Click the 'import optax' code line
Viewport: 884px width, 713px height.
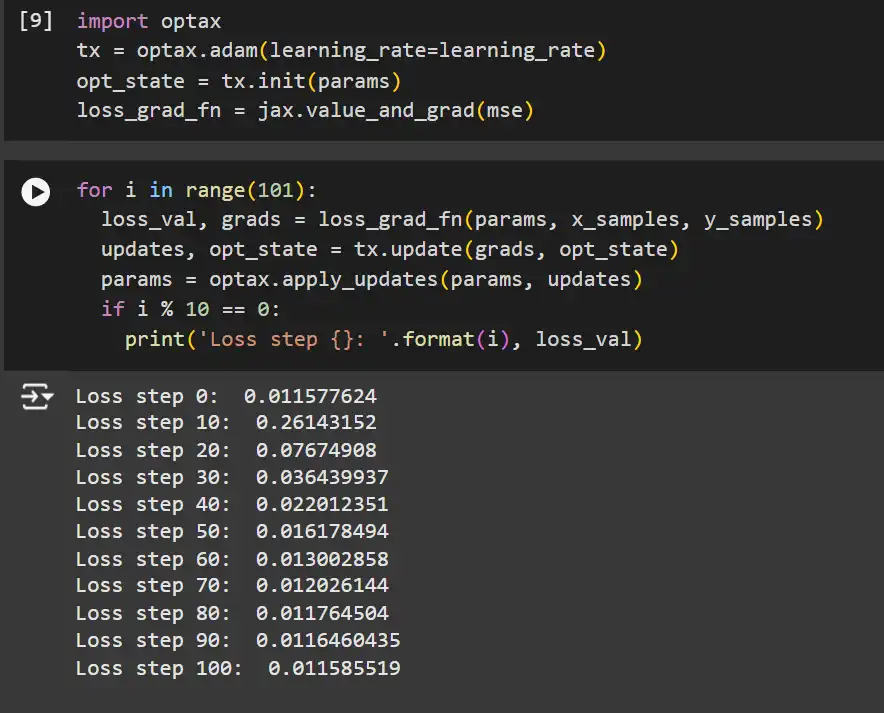click(149, 21)
